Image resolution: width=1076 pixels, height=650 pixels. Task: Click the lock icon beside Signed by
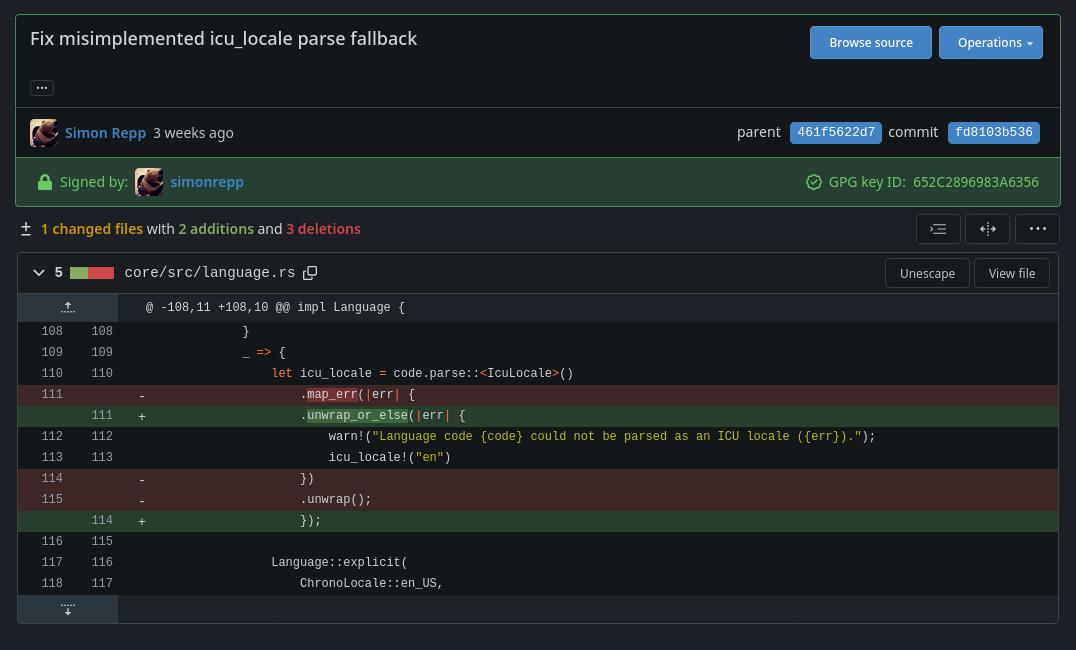pyautogui.click(x=44, y=182)
